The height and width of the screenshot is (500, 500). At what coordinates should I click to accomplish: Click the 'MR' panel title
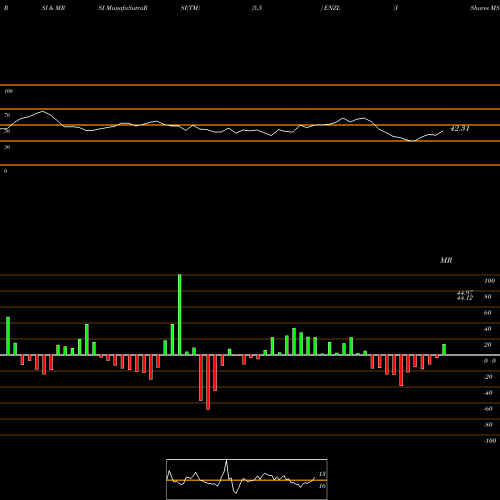[x=446, y=260]
